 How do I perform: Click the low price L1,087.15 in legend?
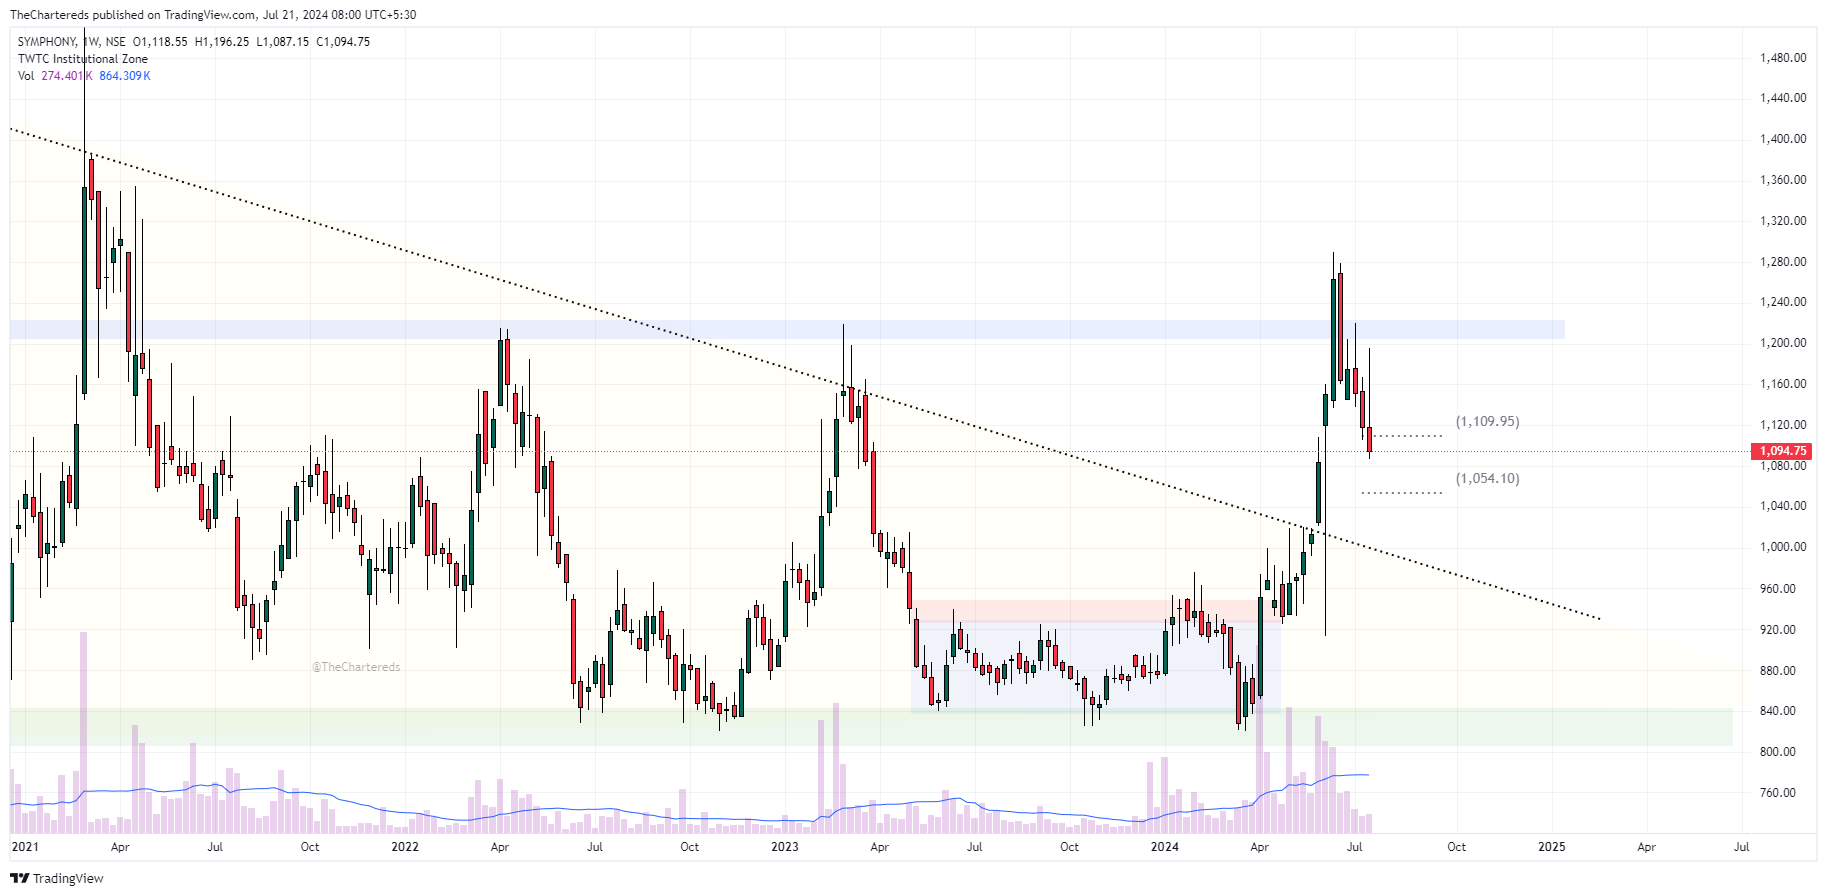(283, 42)
